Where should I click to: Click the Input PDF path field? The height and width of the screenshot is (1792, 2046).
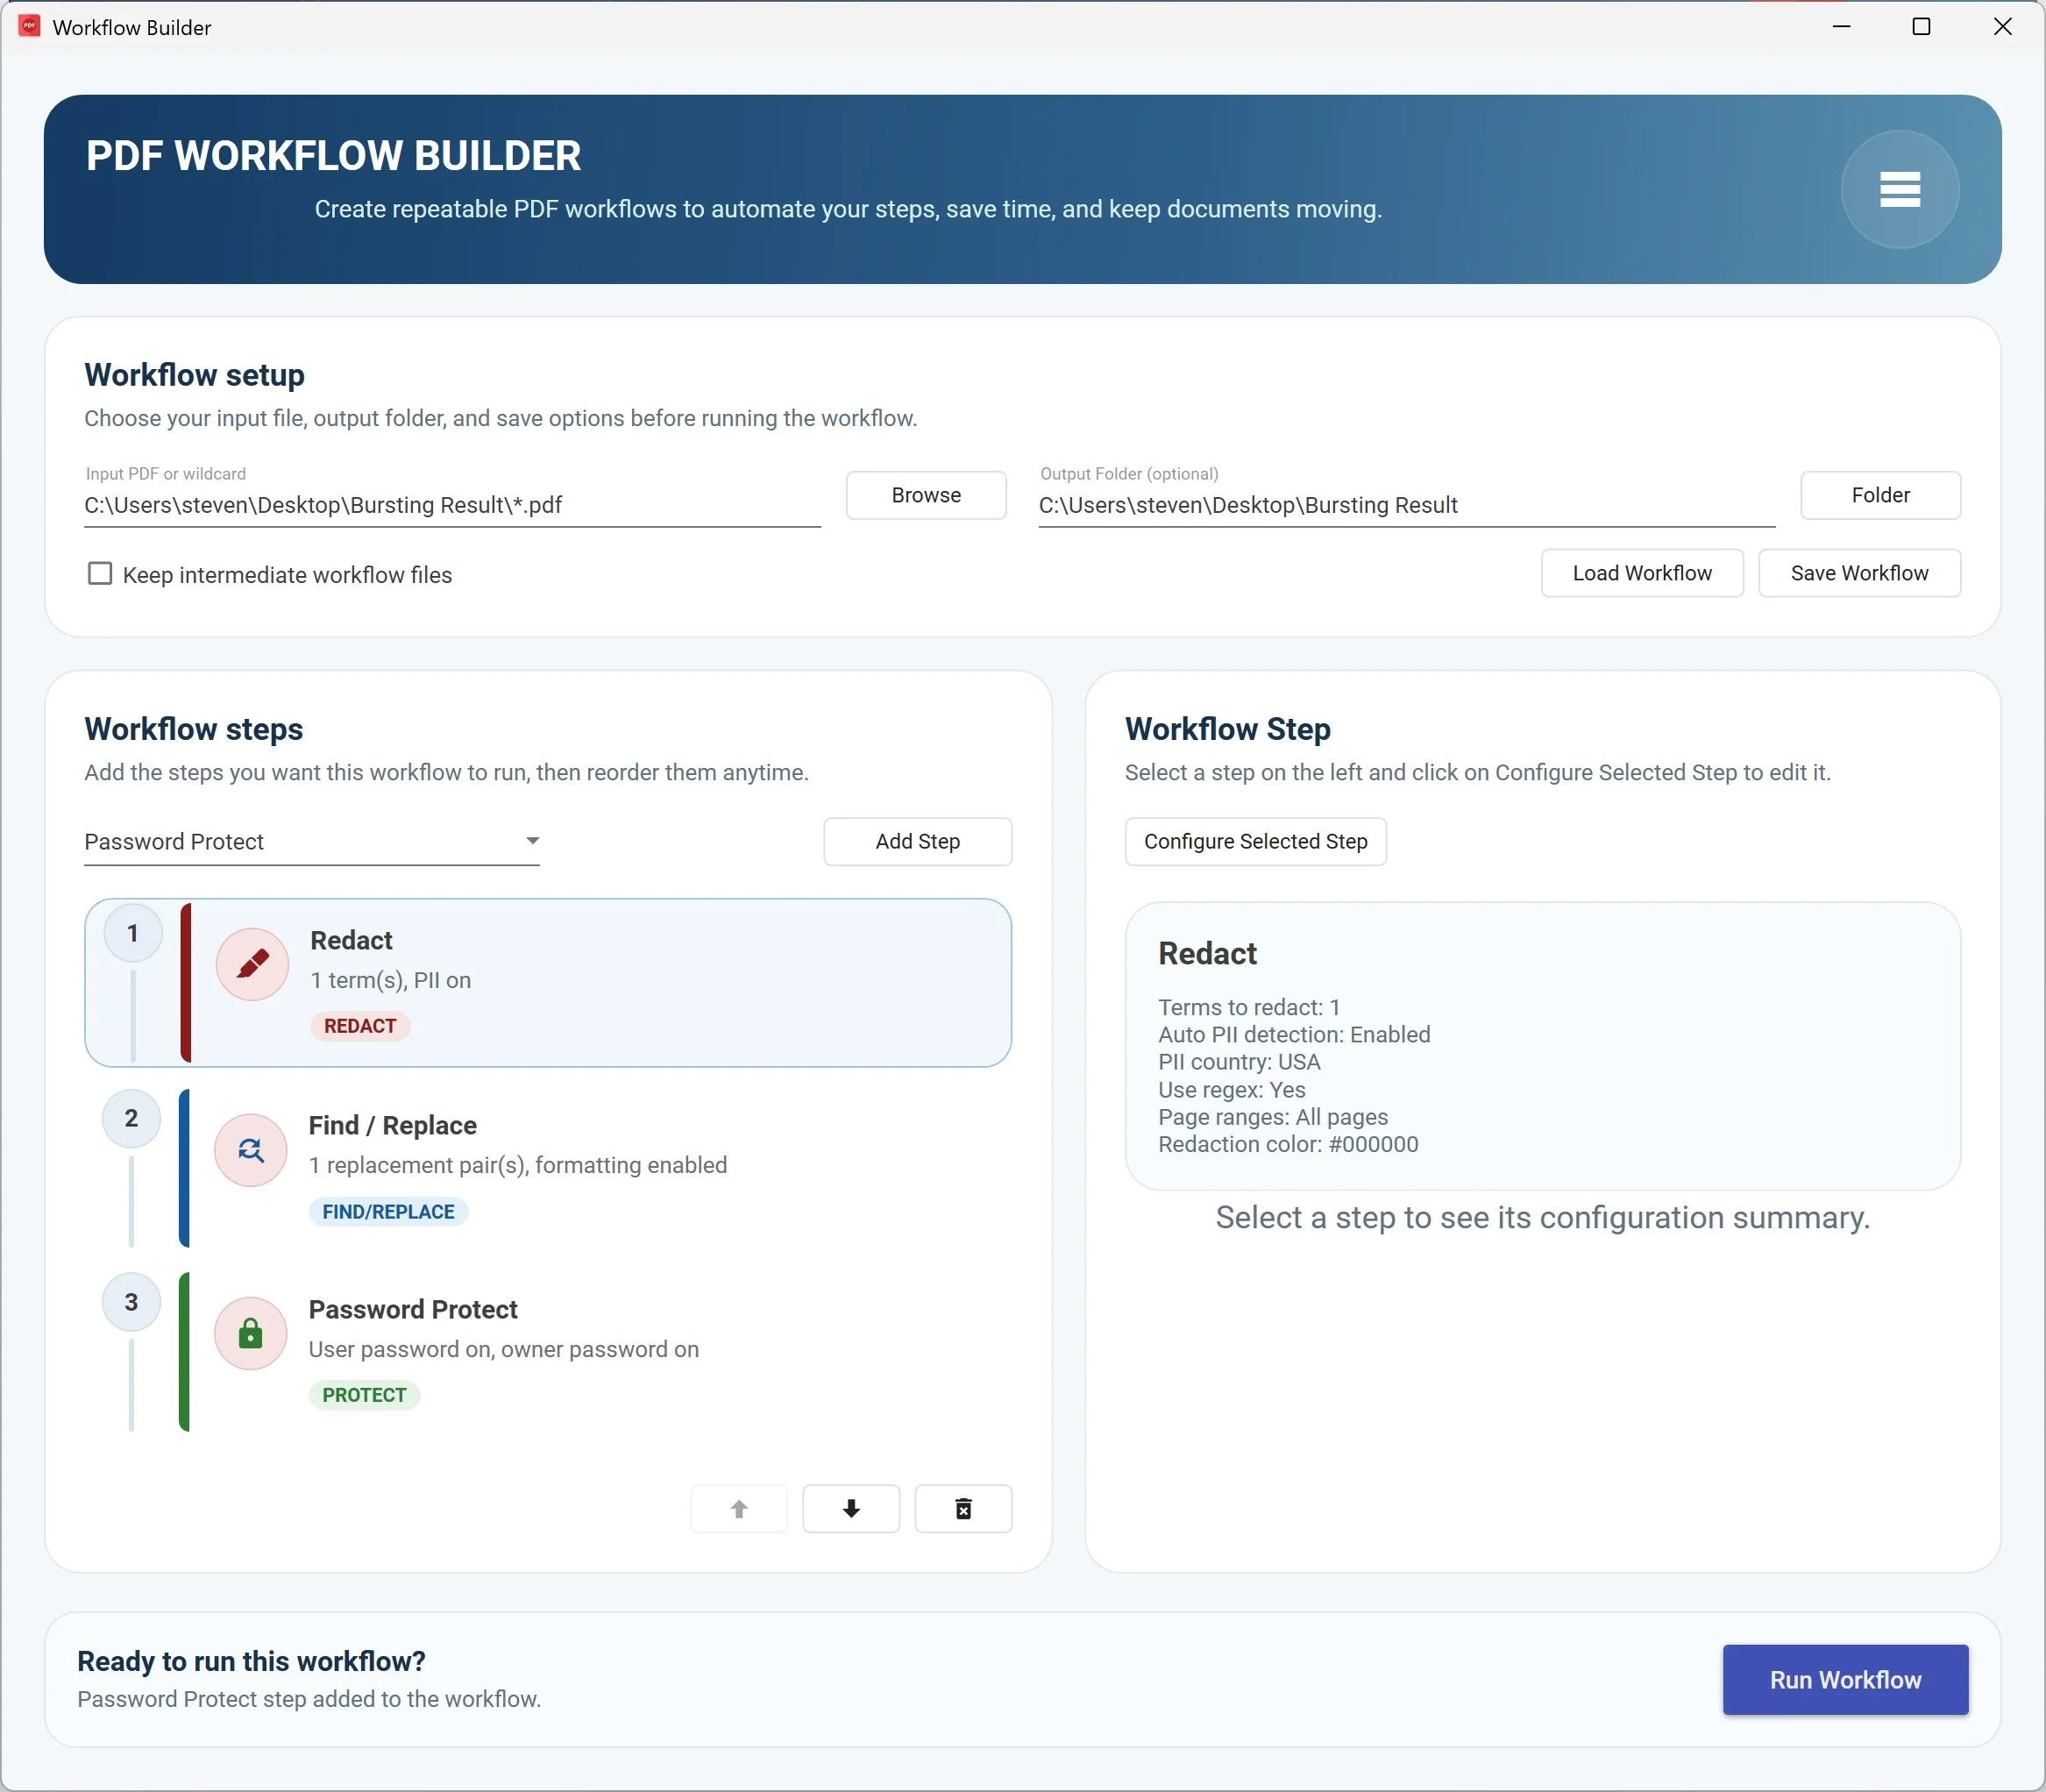pyautogui.click(x=450, y=505)
